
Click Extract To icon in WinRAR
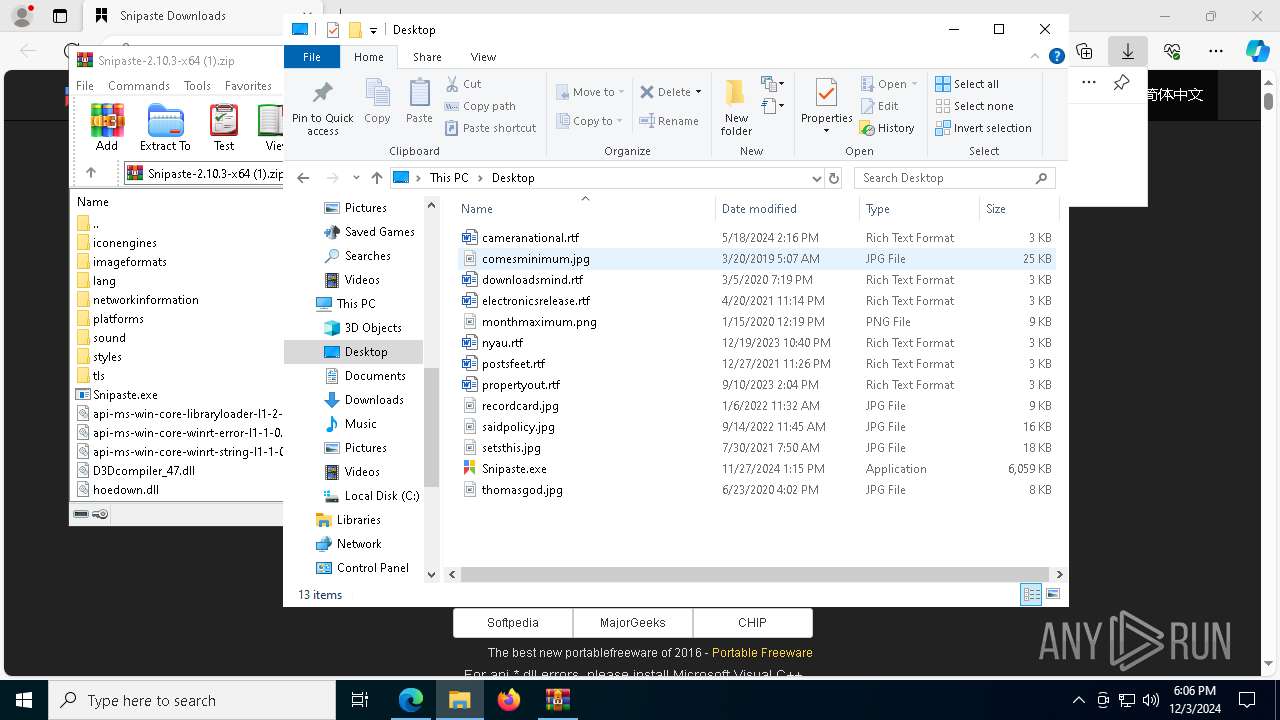(165, 120)
